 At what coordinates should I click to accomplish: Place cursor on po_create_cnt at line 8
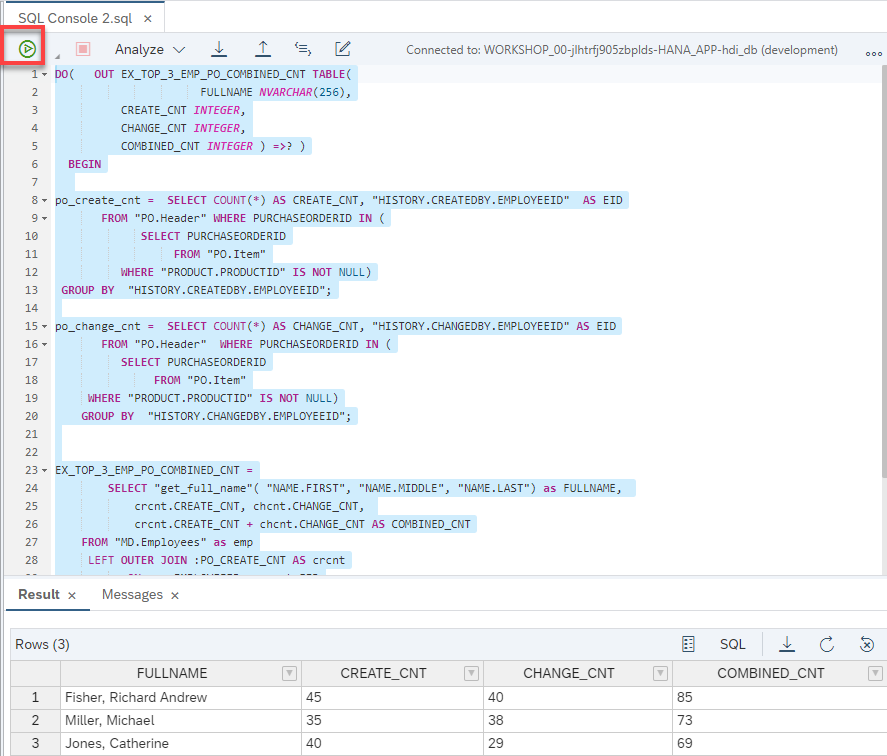coord(98,200)
